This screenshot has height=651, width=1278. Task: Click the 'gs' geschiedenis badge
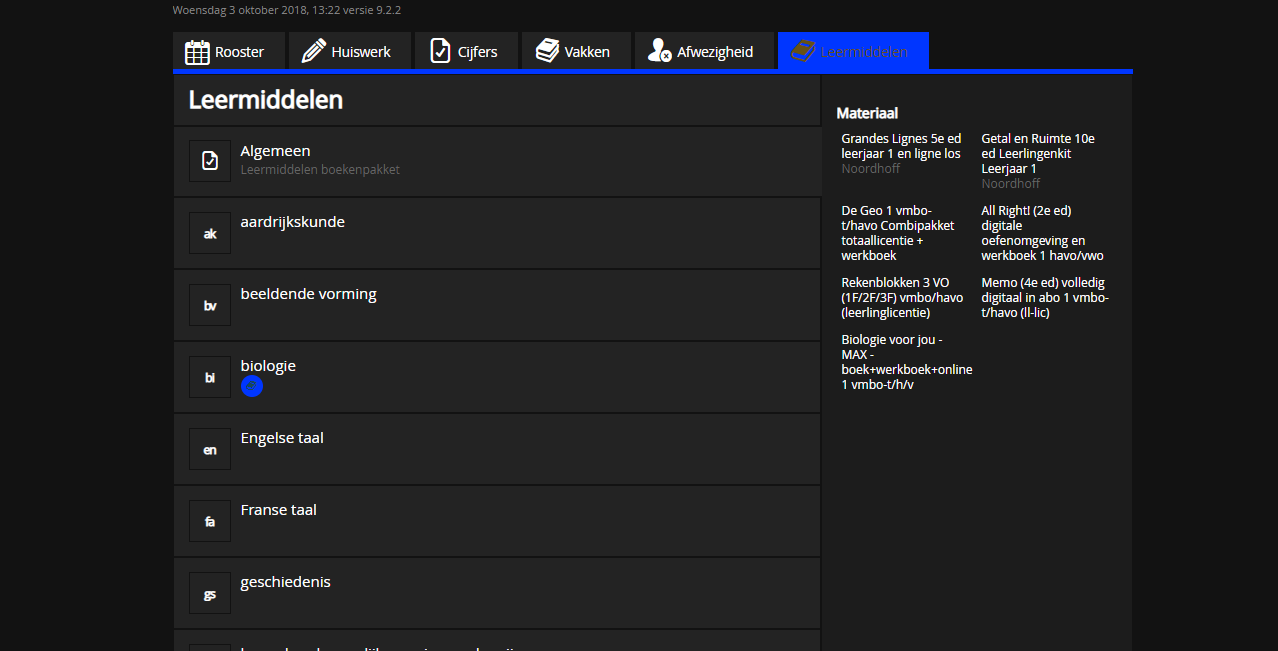click(210, 593)
